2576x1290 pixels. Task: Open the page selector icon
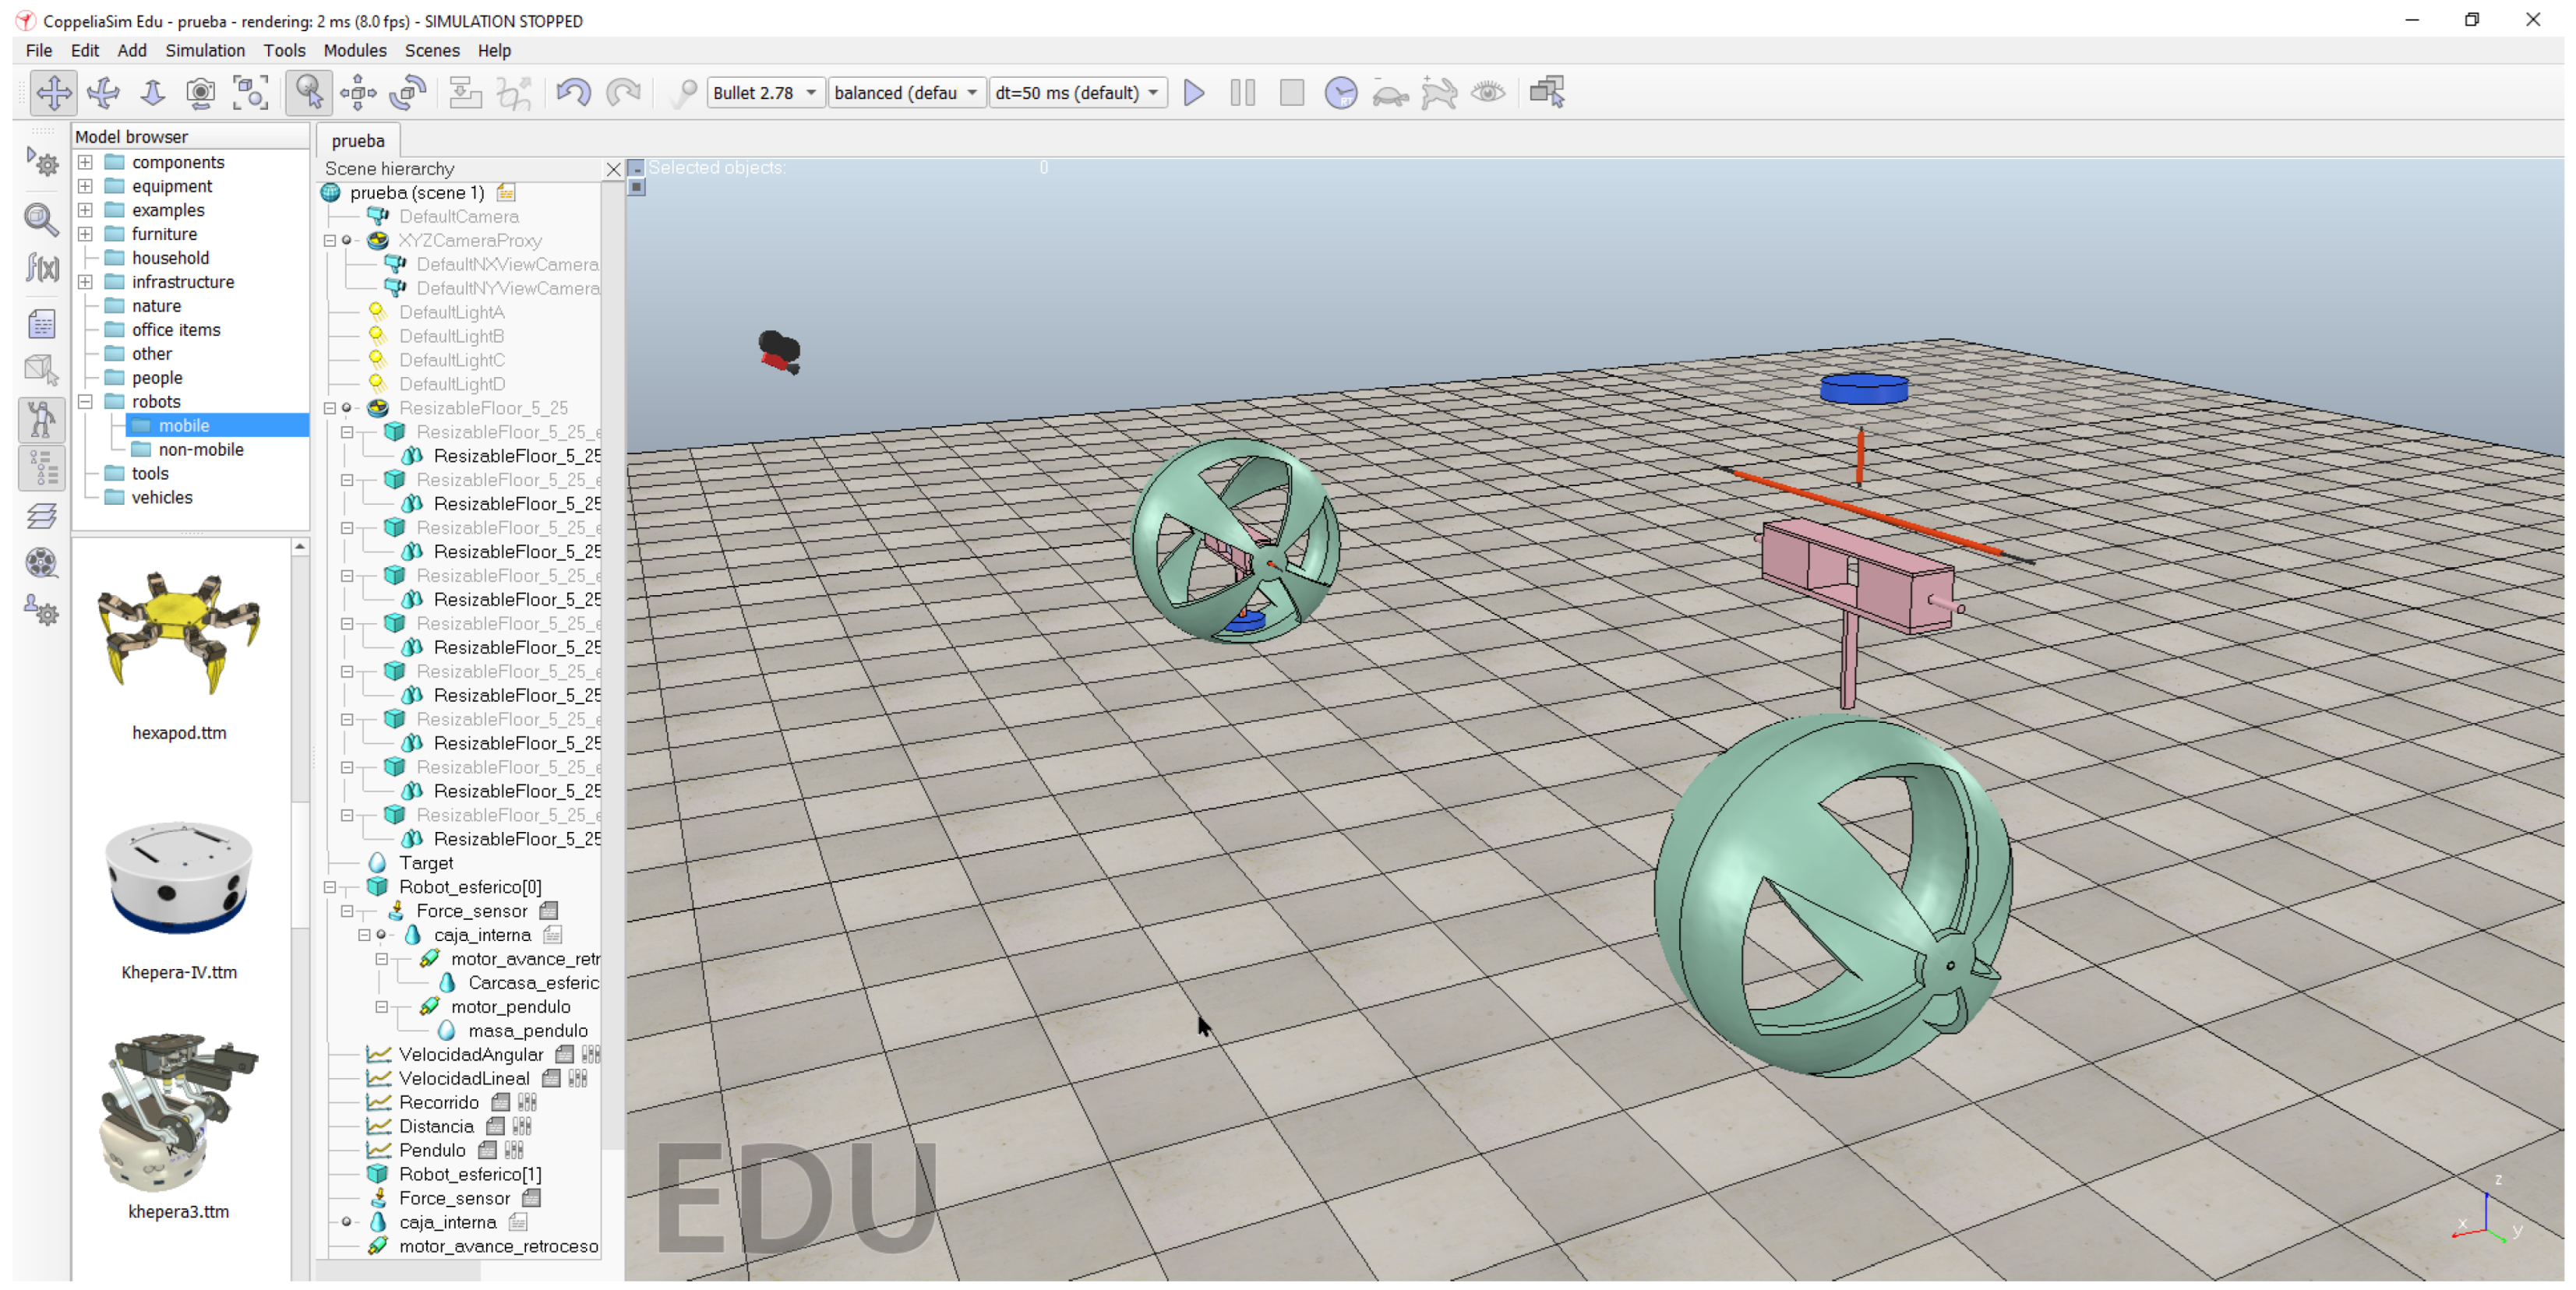click(1546, 93)
